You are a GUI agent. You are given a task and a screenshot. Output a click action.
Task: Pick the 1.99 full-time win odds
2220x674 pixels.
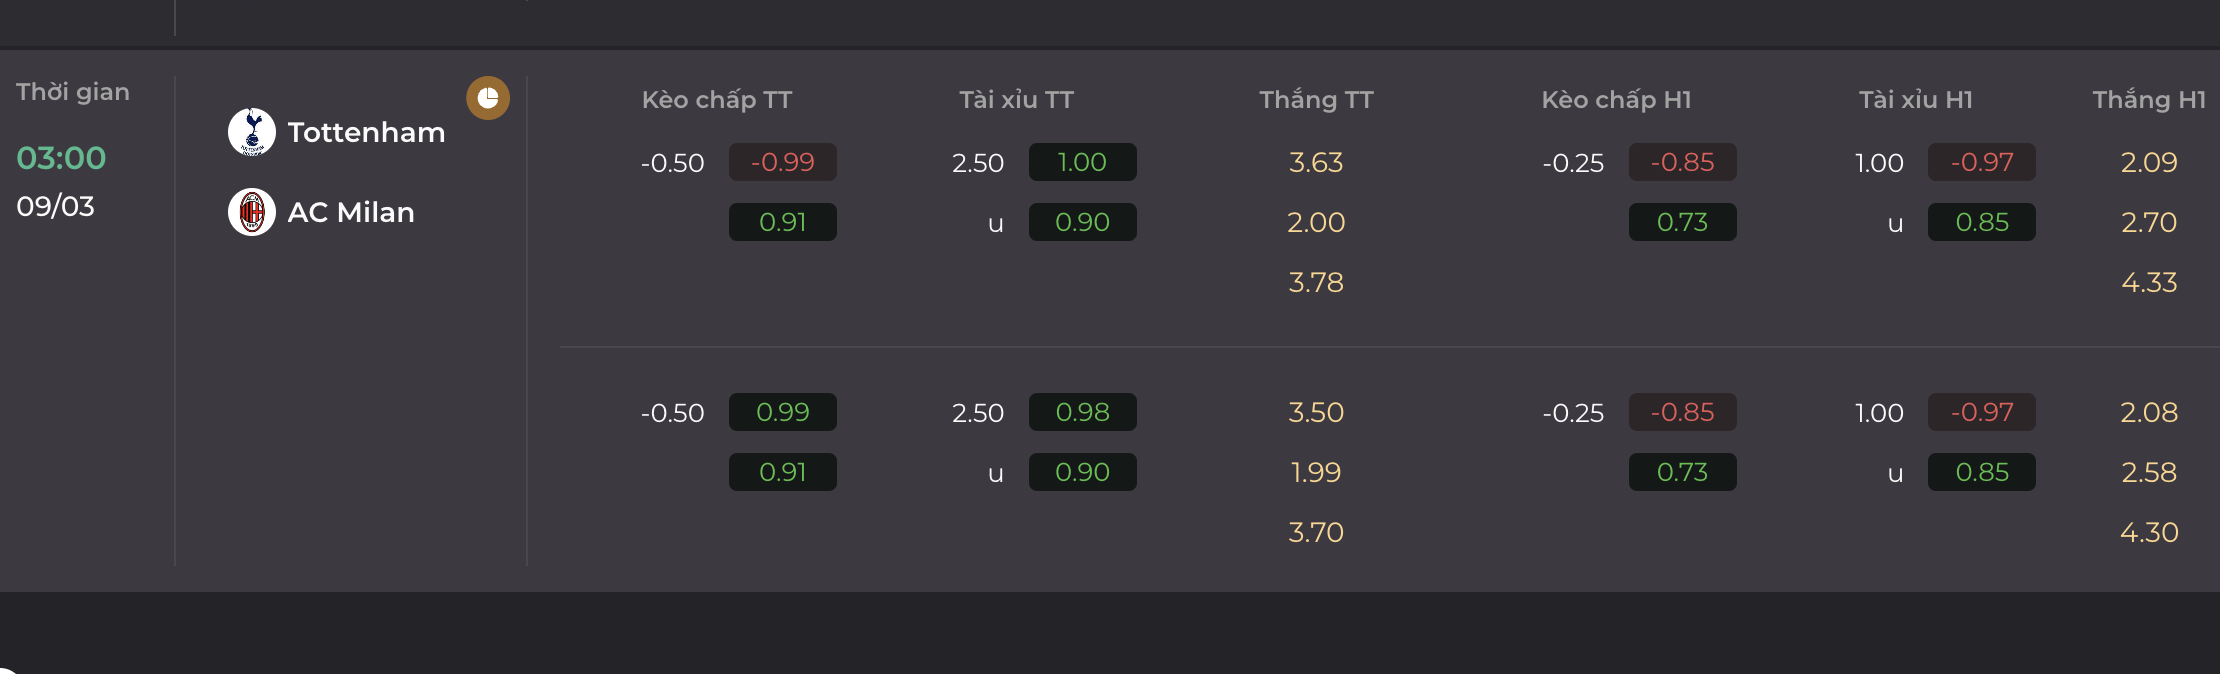coord(1316,472)
